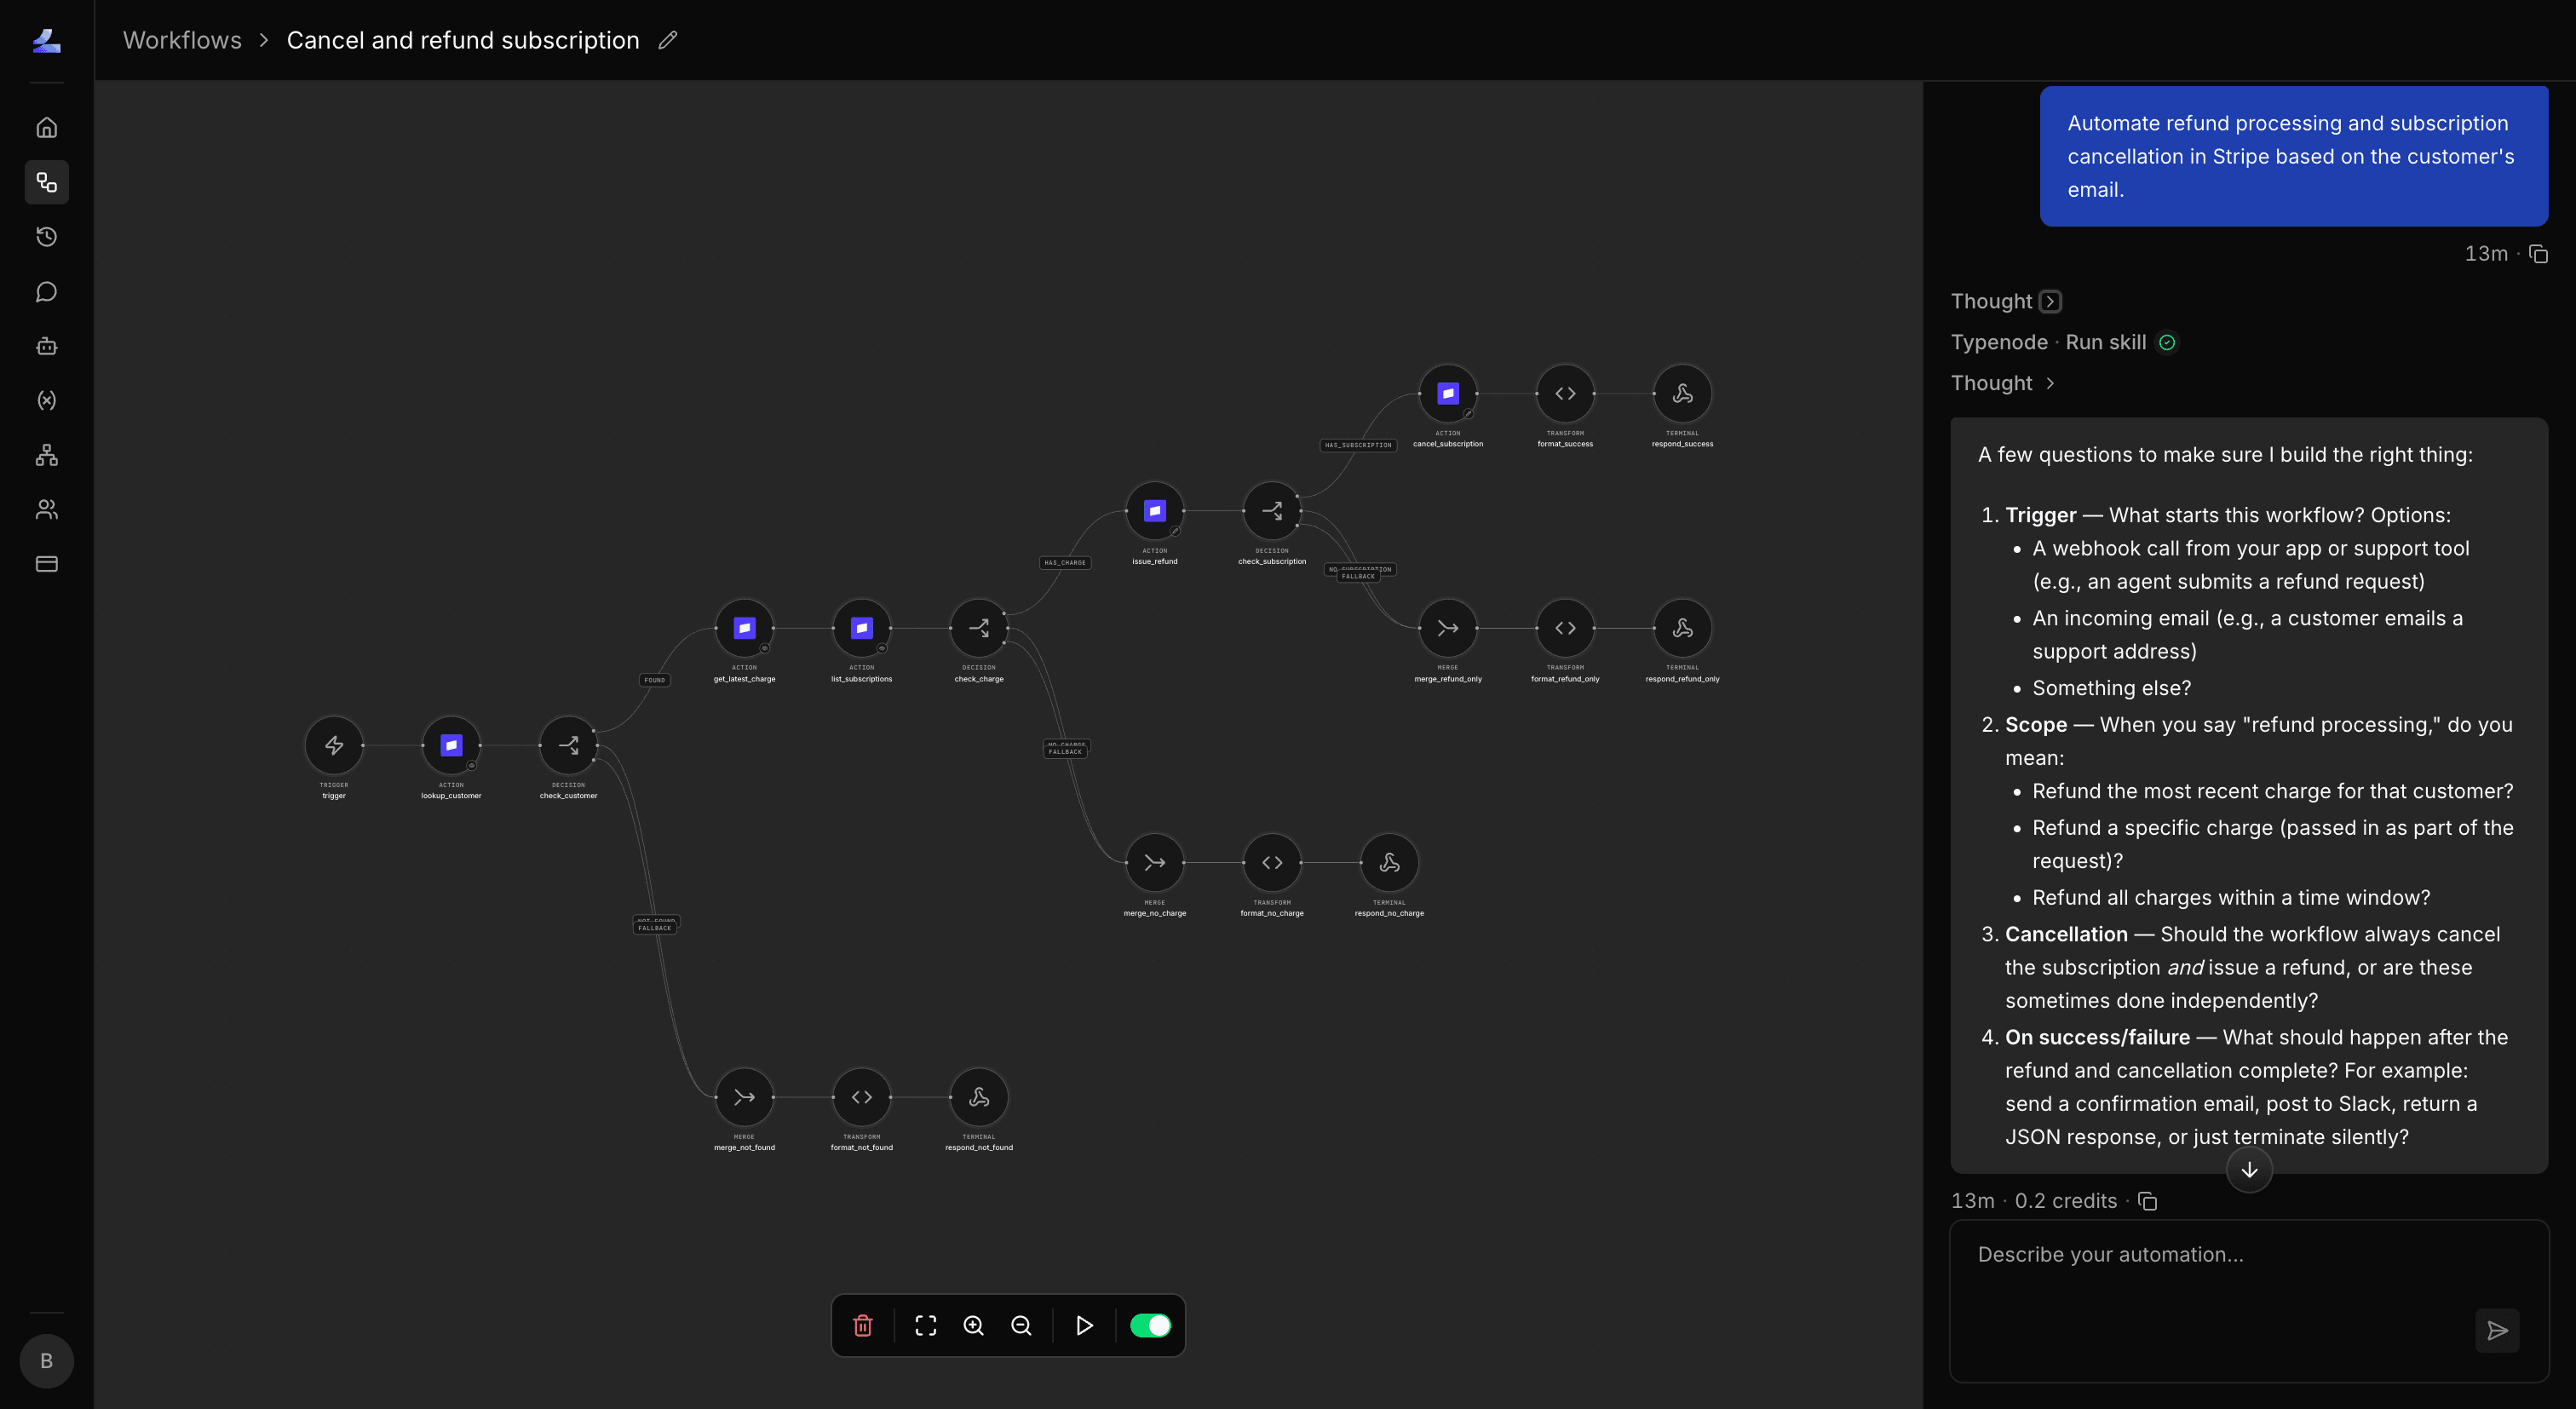Viewport: 2576px width, 1409px height.
Task: Open the Chat icon in the sidebar
Action: click(x=47, y=291)
